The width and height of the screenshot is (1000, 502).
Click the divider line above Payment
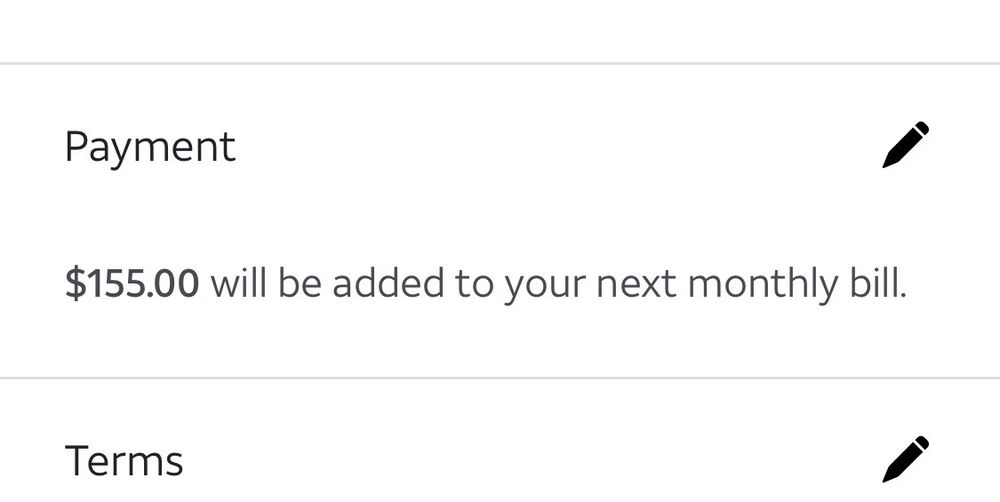point(500,63)
